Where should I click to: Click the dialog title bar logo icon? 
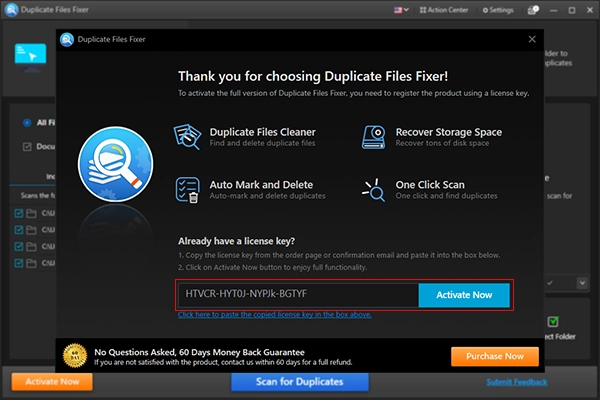[x=67, y=39]
